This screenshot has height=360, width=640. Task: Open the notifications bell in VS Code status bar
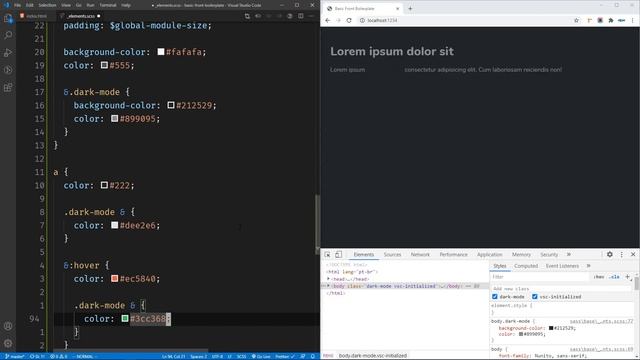(313, 356)
